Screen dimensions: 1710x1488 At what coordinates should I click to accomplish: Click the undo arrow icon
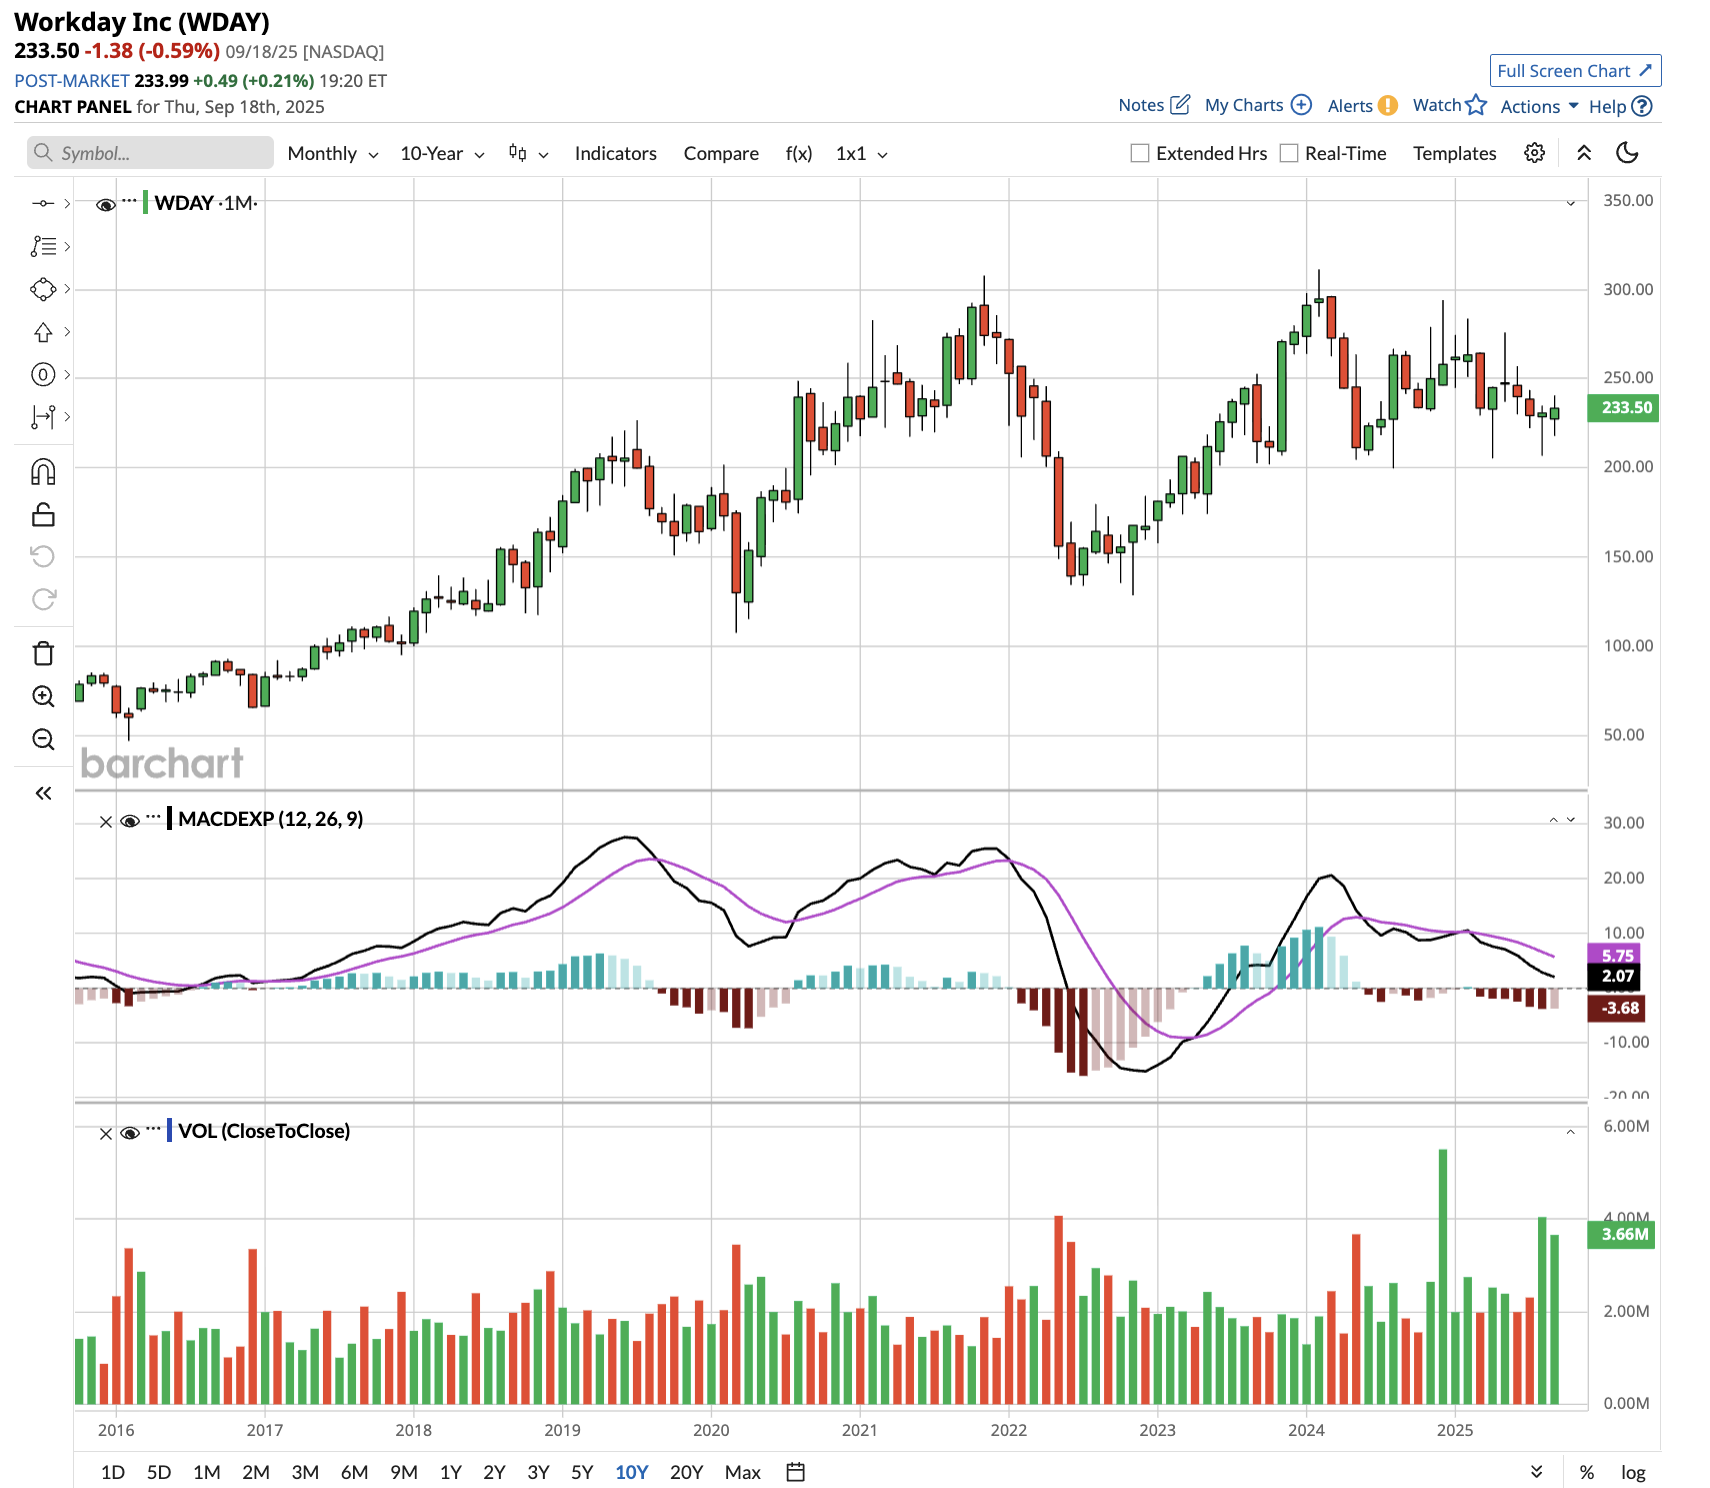(x=43, y=556)
